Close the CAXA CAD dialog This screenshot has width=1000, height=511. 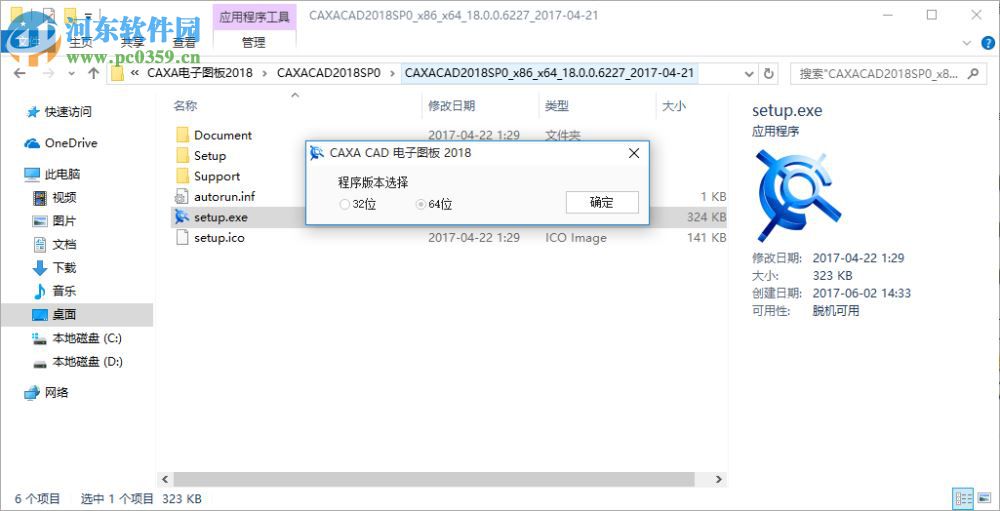633,153
